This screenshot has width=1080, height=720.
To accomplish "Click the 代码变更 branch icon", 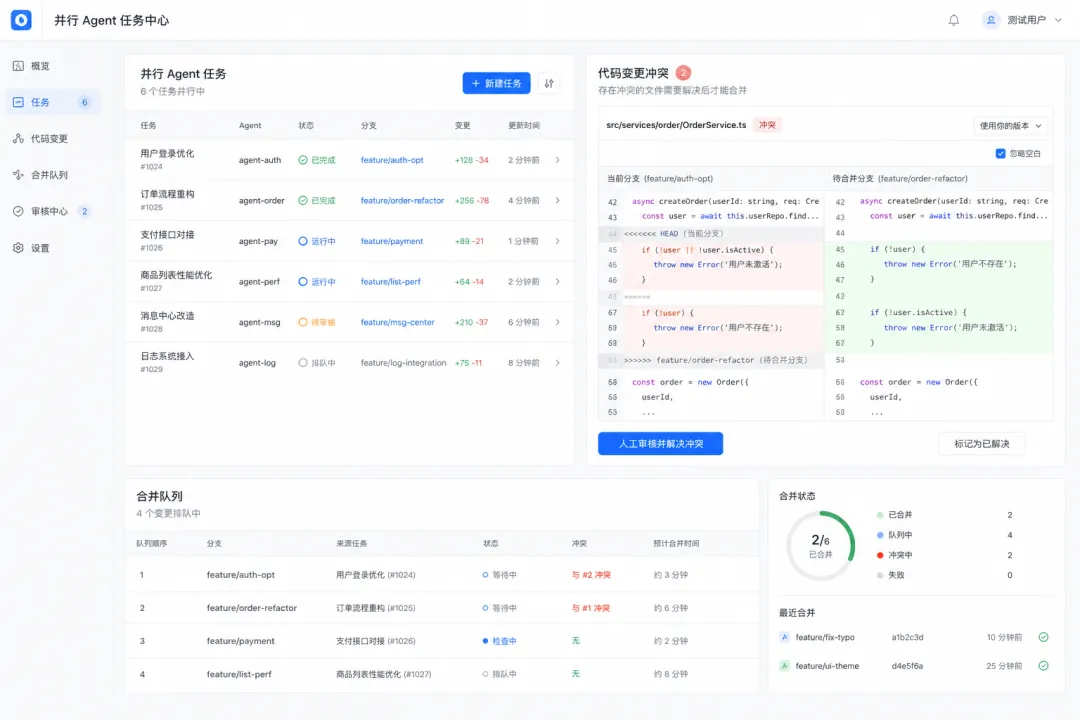I will pyautogui.click(x=19, y=138).
